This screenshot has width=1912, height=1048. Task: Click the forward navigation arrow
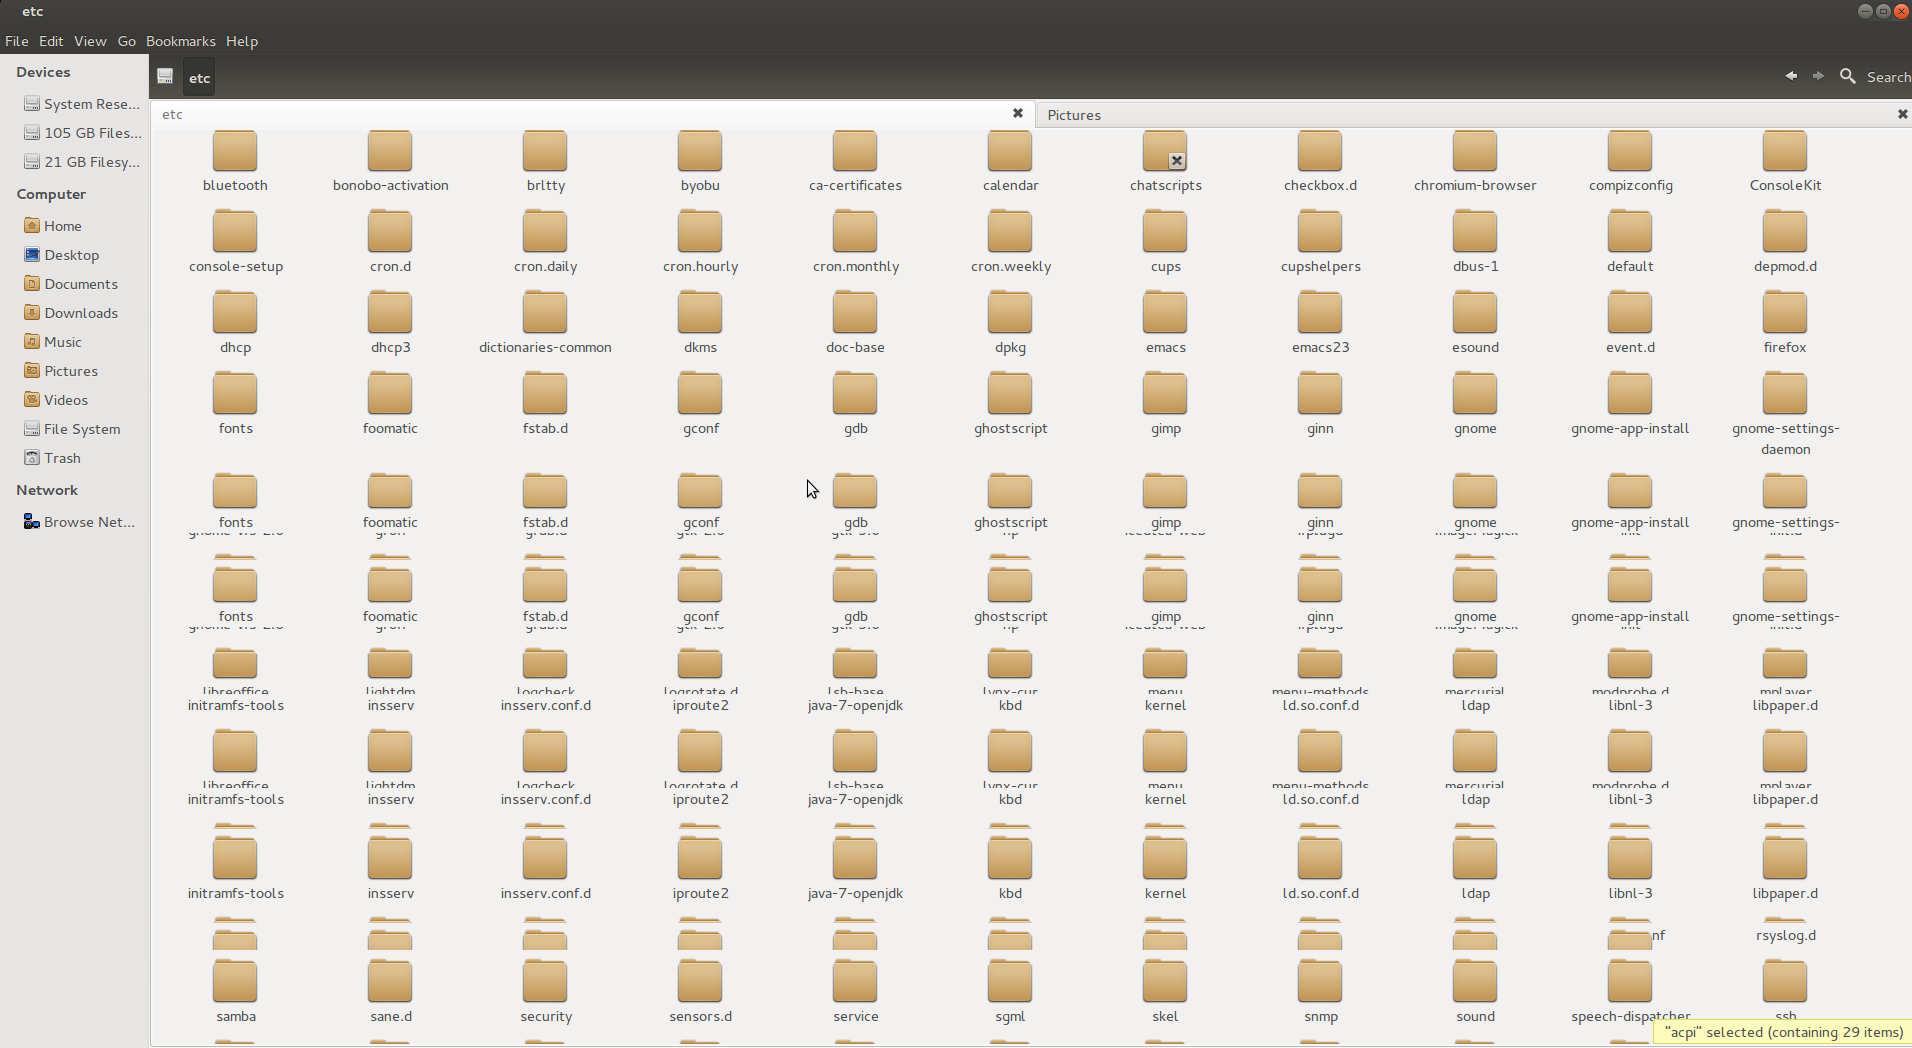coord(1818,76)
